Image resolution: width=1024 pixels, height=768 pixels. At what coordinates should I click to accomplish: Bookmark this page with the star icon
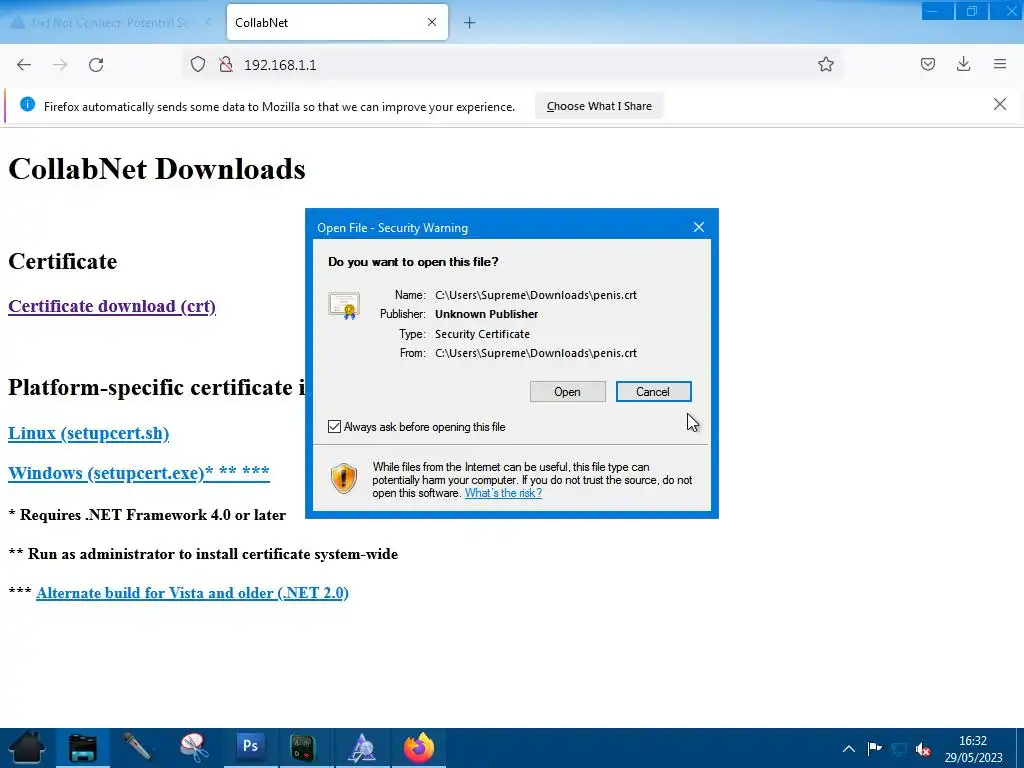(x=825, y=64)
